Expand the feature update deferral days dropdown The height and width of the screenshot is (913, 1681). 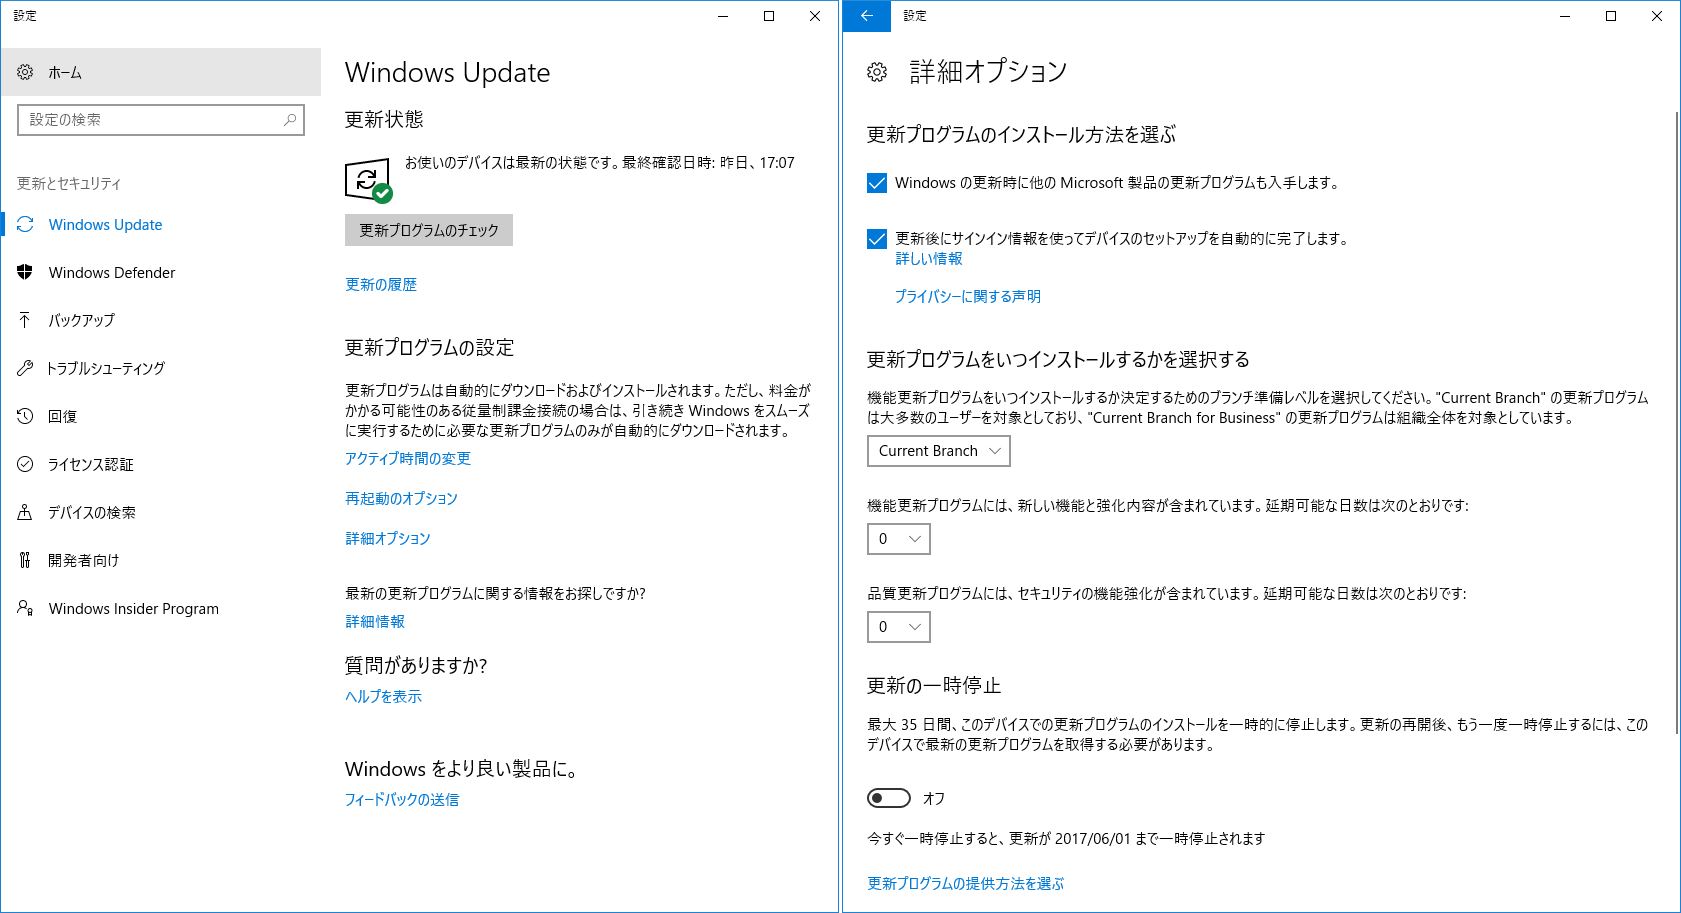tap(898, 539)
